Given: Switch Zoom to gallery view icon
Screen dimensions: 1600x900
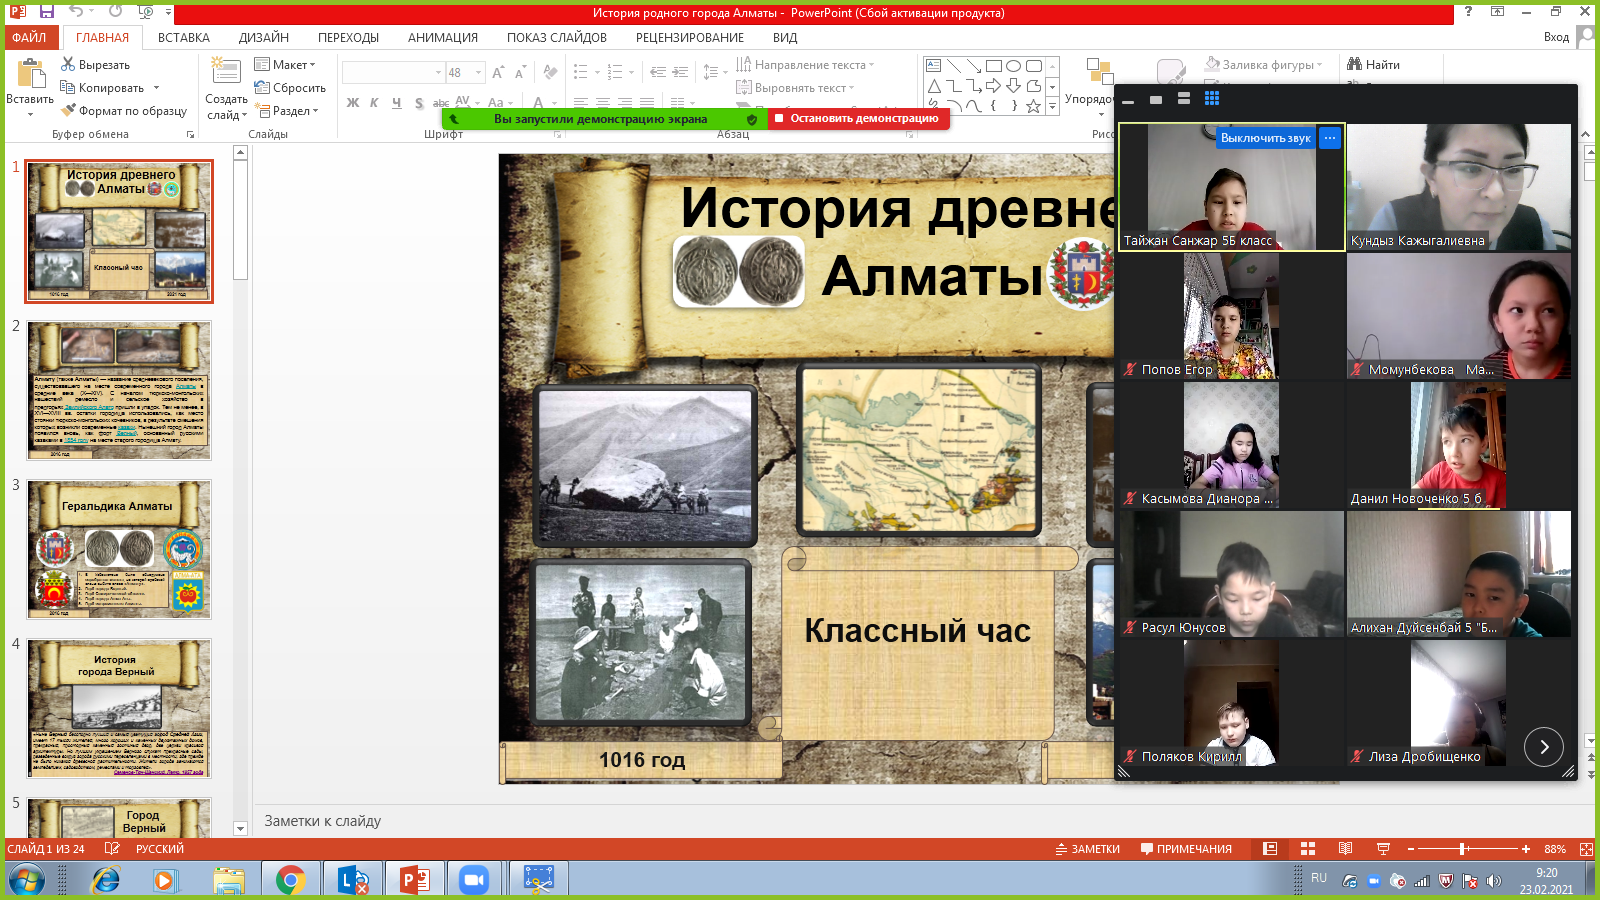Looking at the screenshot, I should (x=1211, y=98).
